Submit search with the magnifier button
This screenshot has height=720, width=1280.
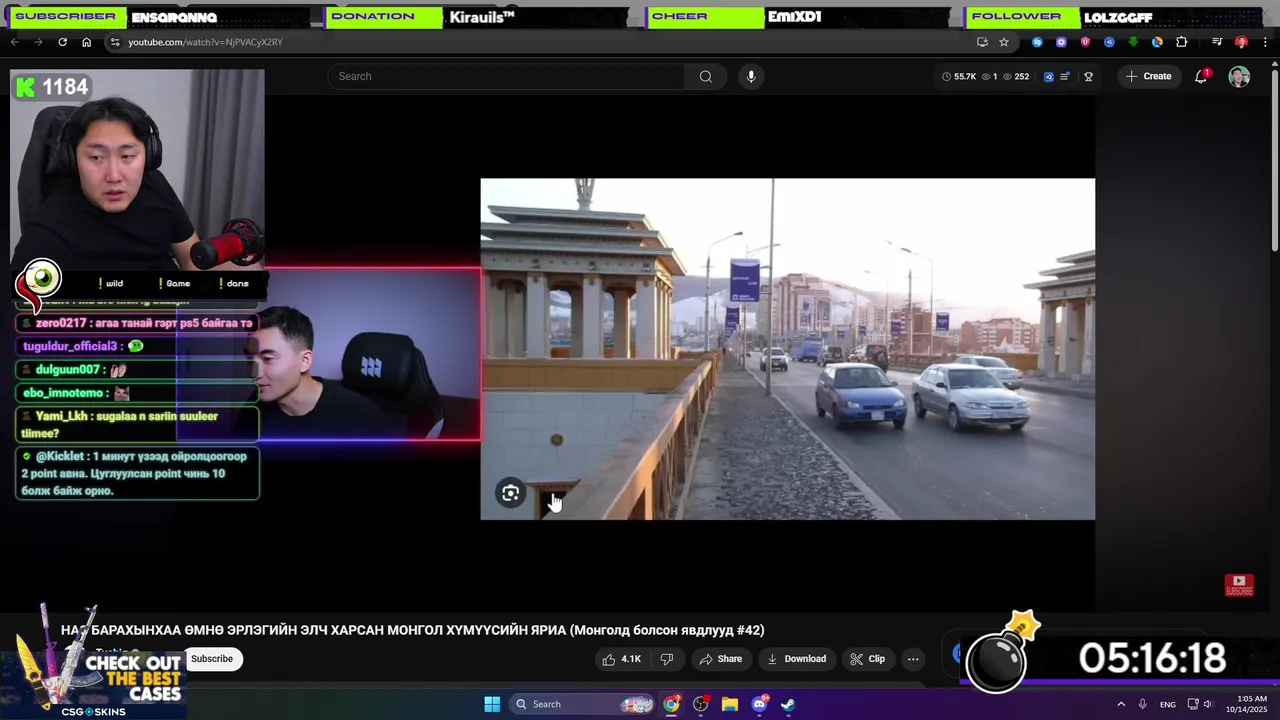tap(706, 76)
